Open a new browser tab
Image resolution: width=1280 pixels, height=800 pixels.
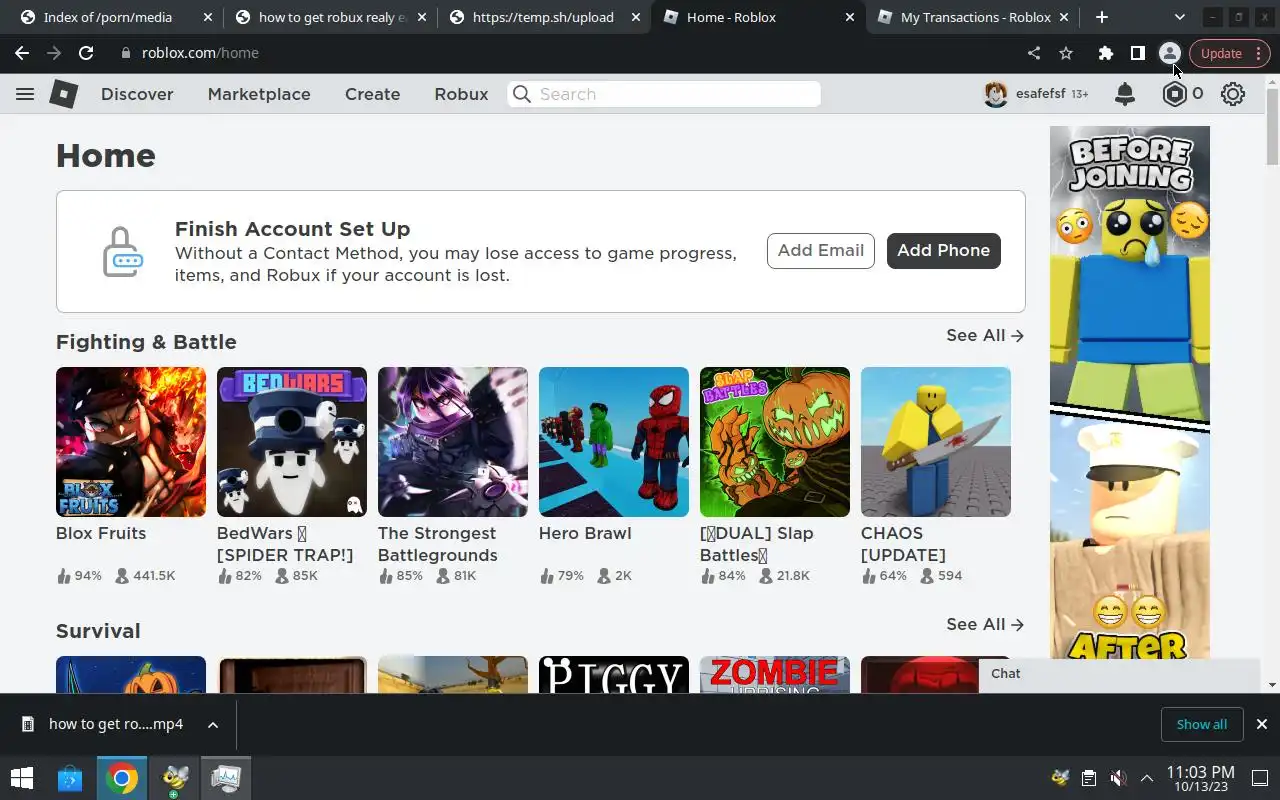(x=1101, y=17)
